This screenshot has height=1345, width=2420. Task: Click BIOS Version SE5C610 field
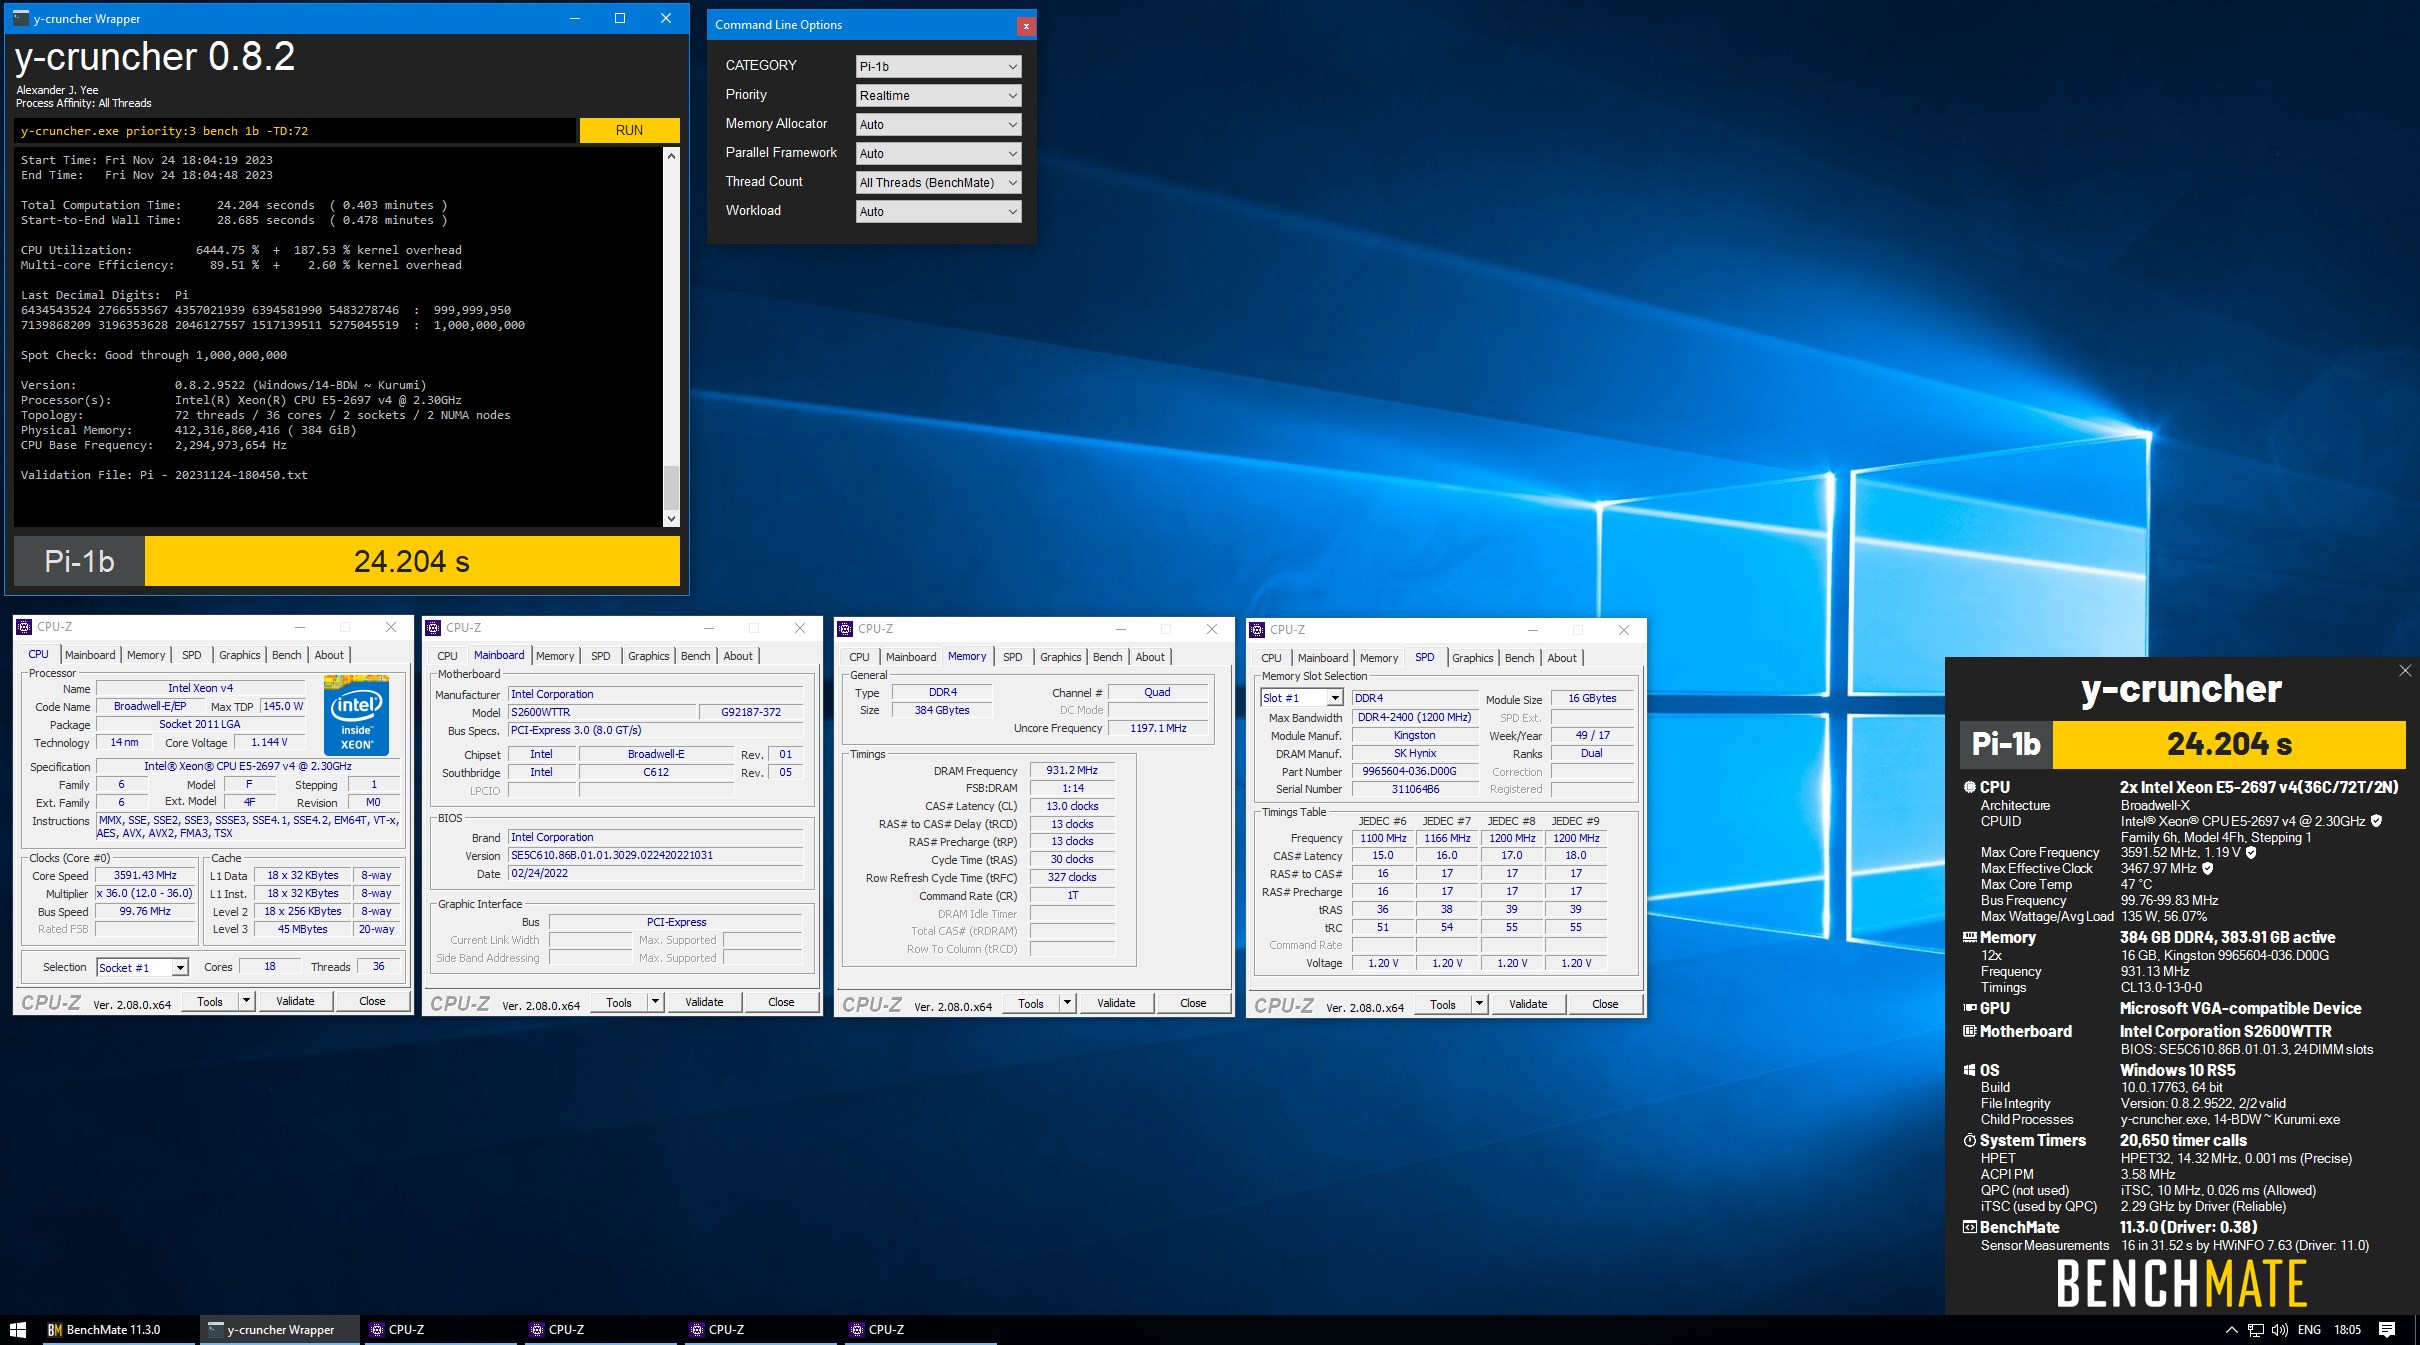click(x=655, y=855)
